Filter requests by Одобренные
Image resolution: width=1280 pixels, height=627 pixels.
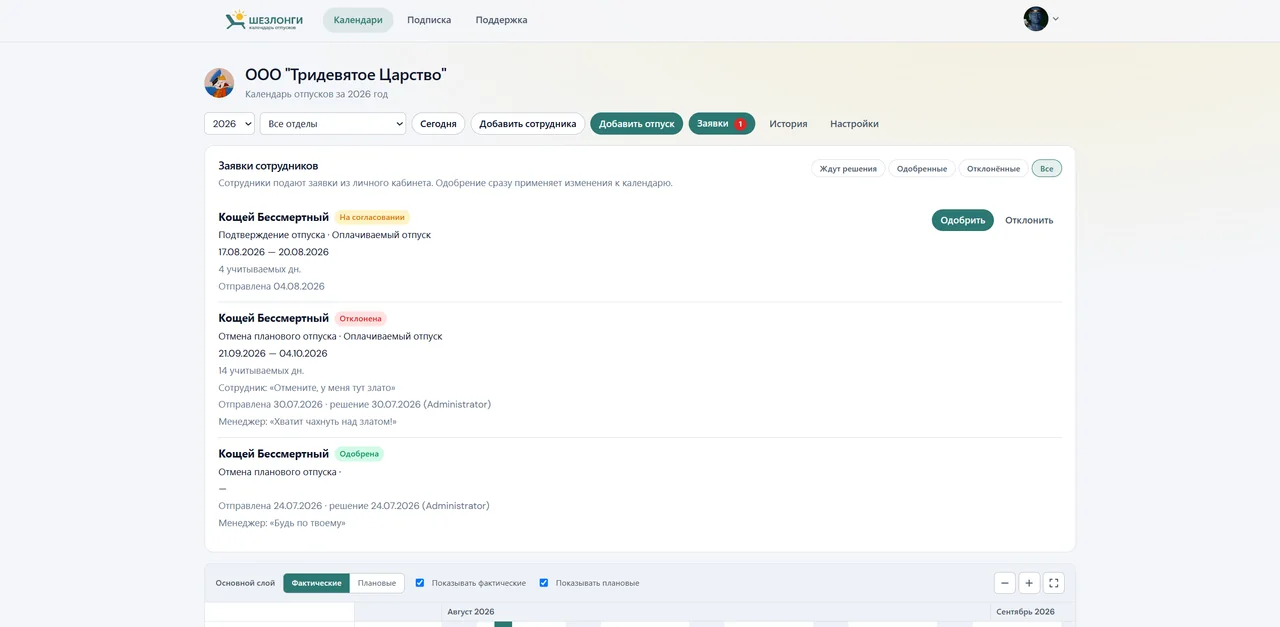[922, 169]
